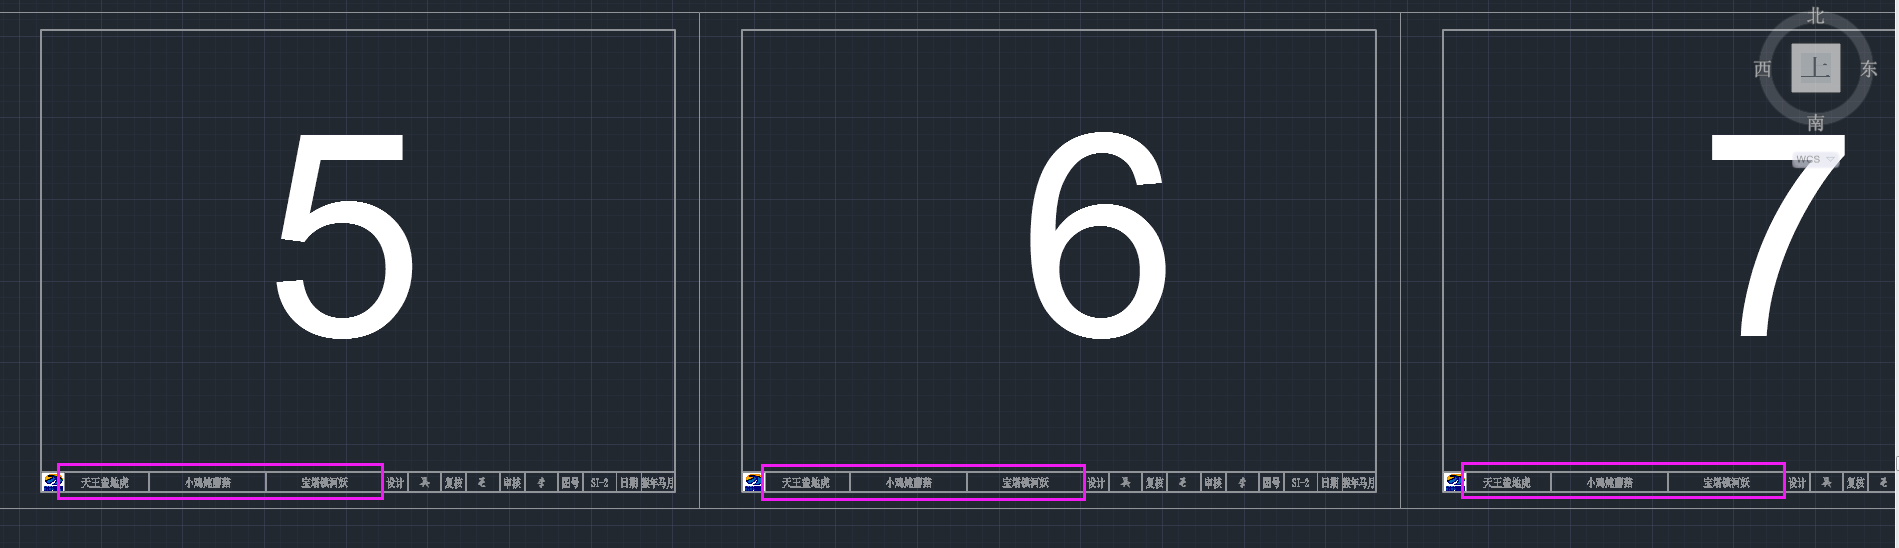Click the ViewCube top face 上

point(1815,68)
